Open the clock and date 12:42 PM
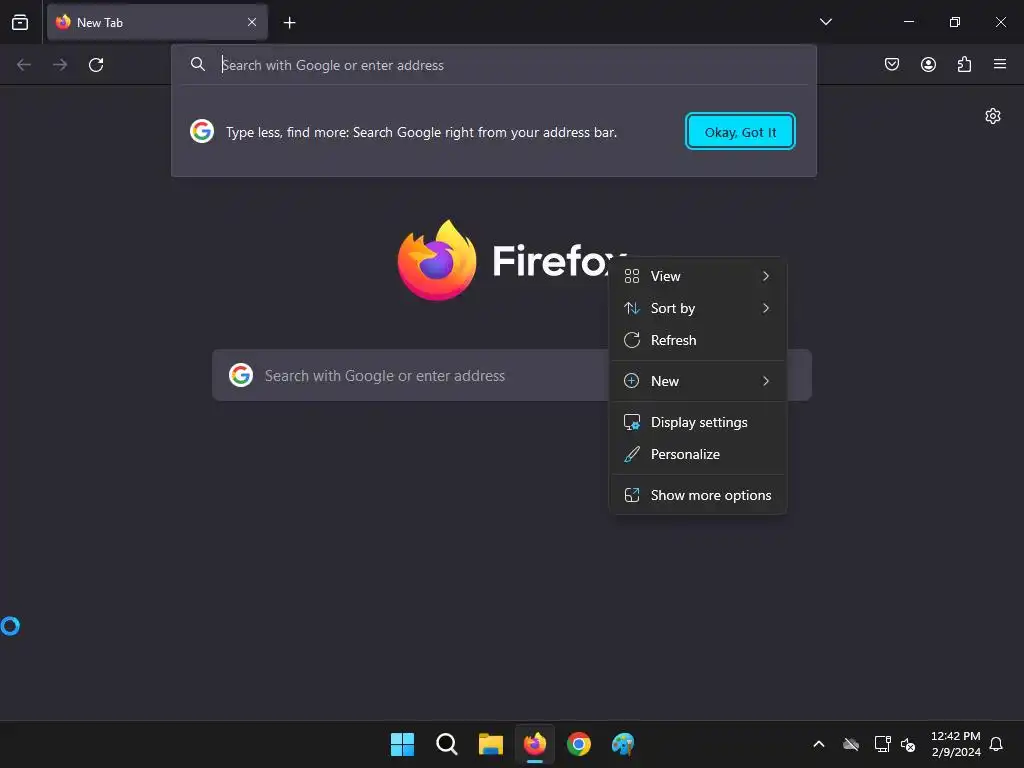 (955, 744)
